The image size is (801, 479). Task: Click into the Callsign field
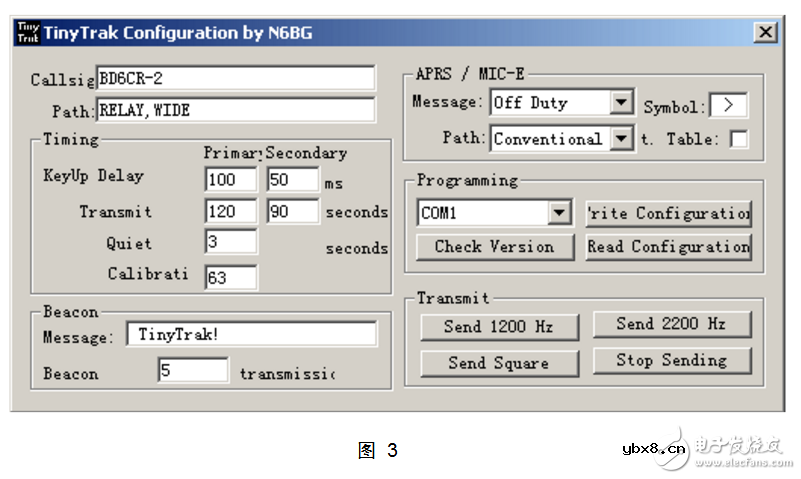tap(235, 78)
